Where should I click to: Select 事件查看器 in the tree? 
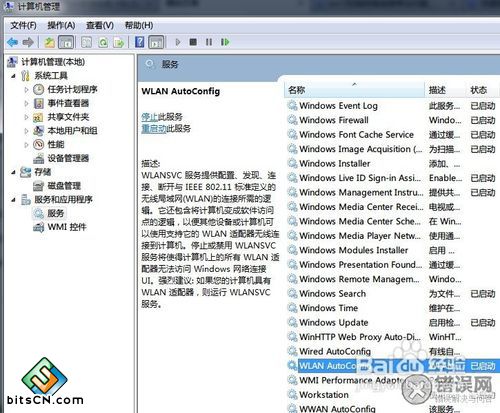68,103
